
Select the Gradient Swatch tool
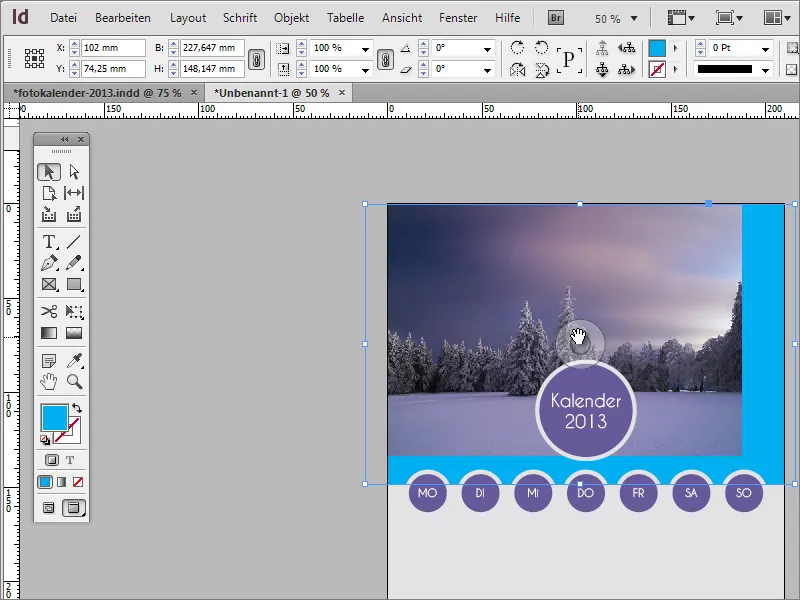point(49,333)
